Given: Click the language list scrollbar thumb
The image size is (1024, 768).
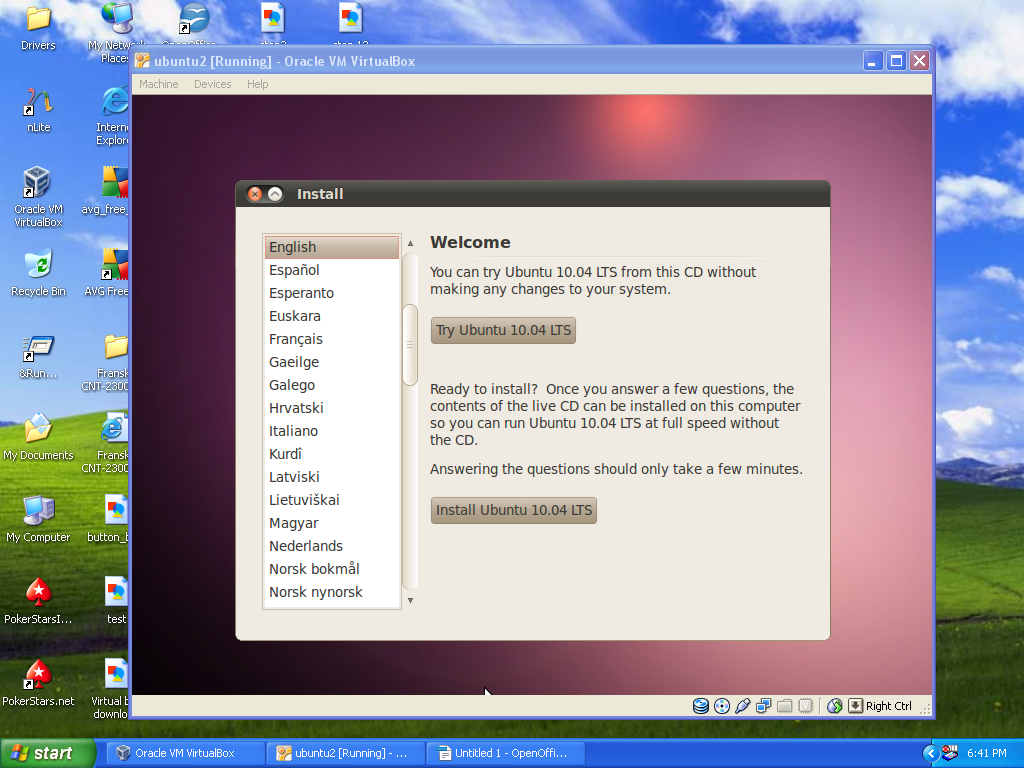Looking at the screenshot, I should click(x=410, y=345).
